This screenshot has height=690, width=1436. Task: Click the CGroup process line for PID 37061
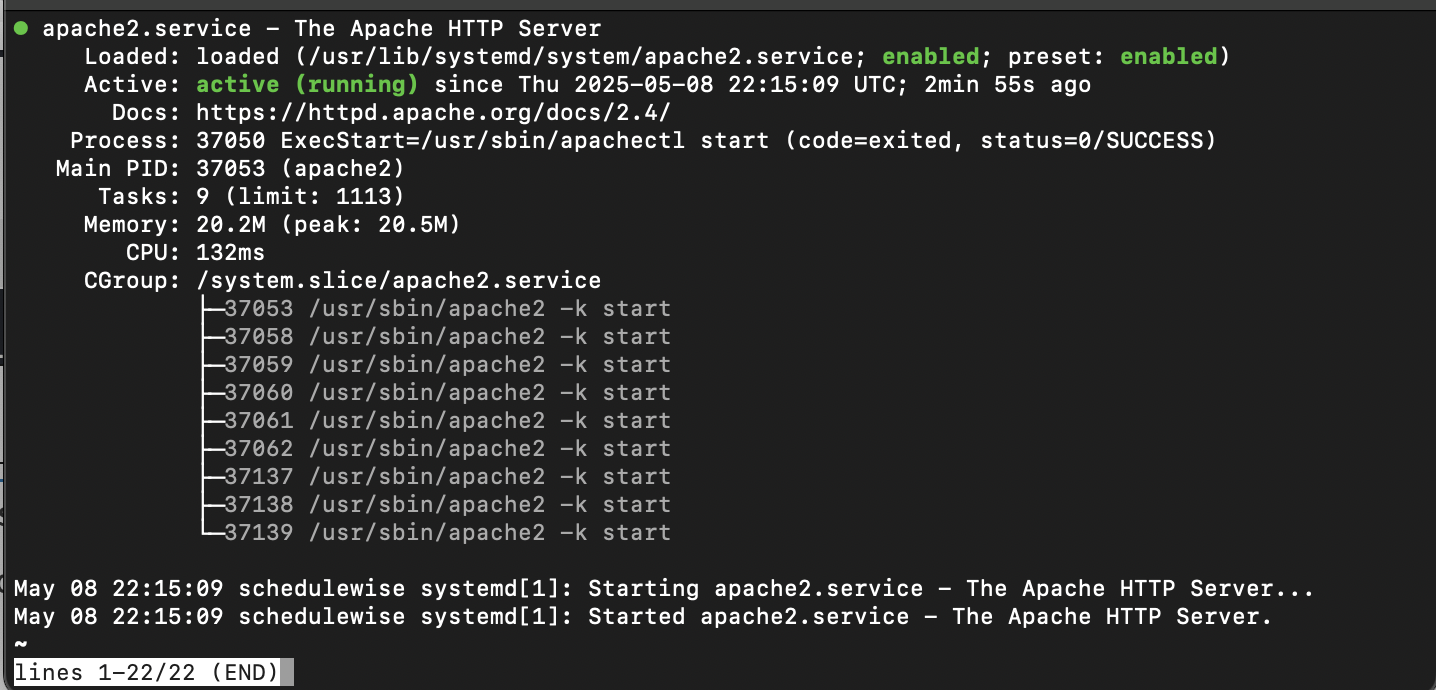pyautogui.click(x=447, y=421)
